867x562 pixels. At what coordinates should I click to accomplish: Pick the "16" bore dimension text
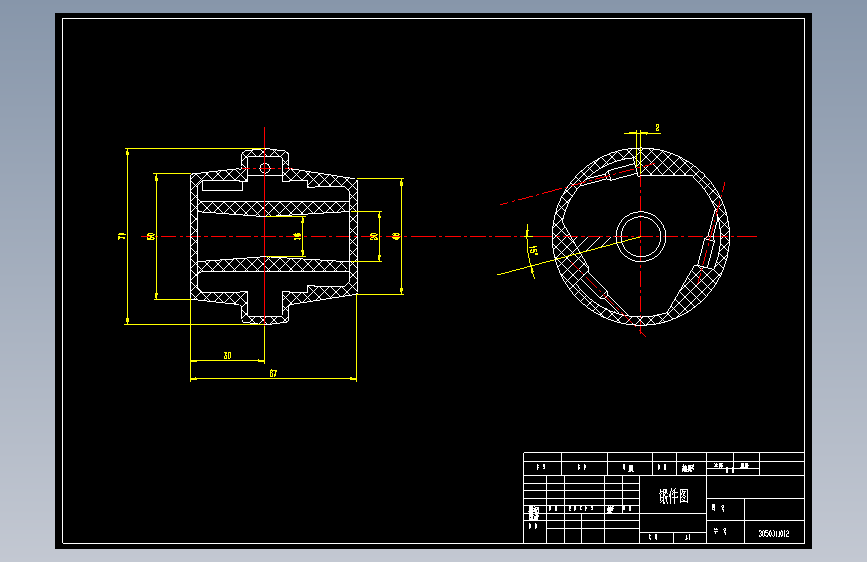pyautogui.click(x=297, y=236)
